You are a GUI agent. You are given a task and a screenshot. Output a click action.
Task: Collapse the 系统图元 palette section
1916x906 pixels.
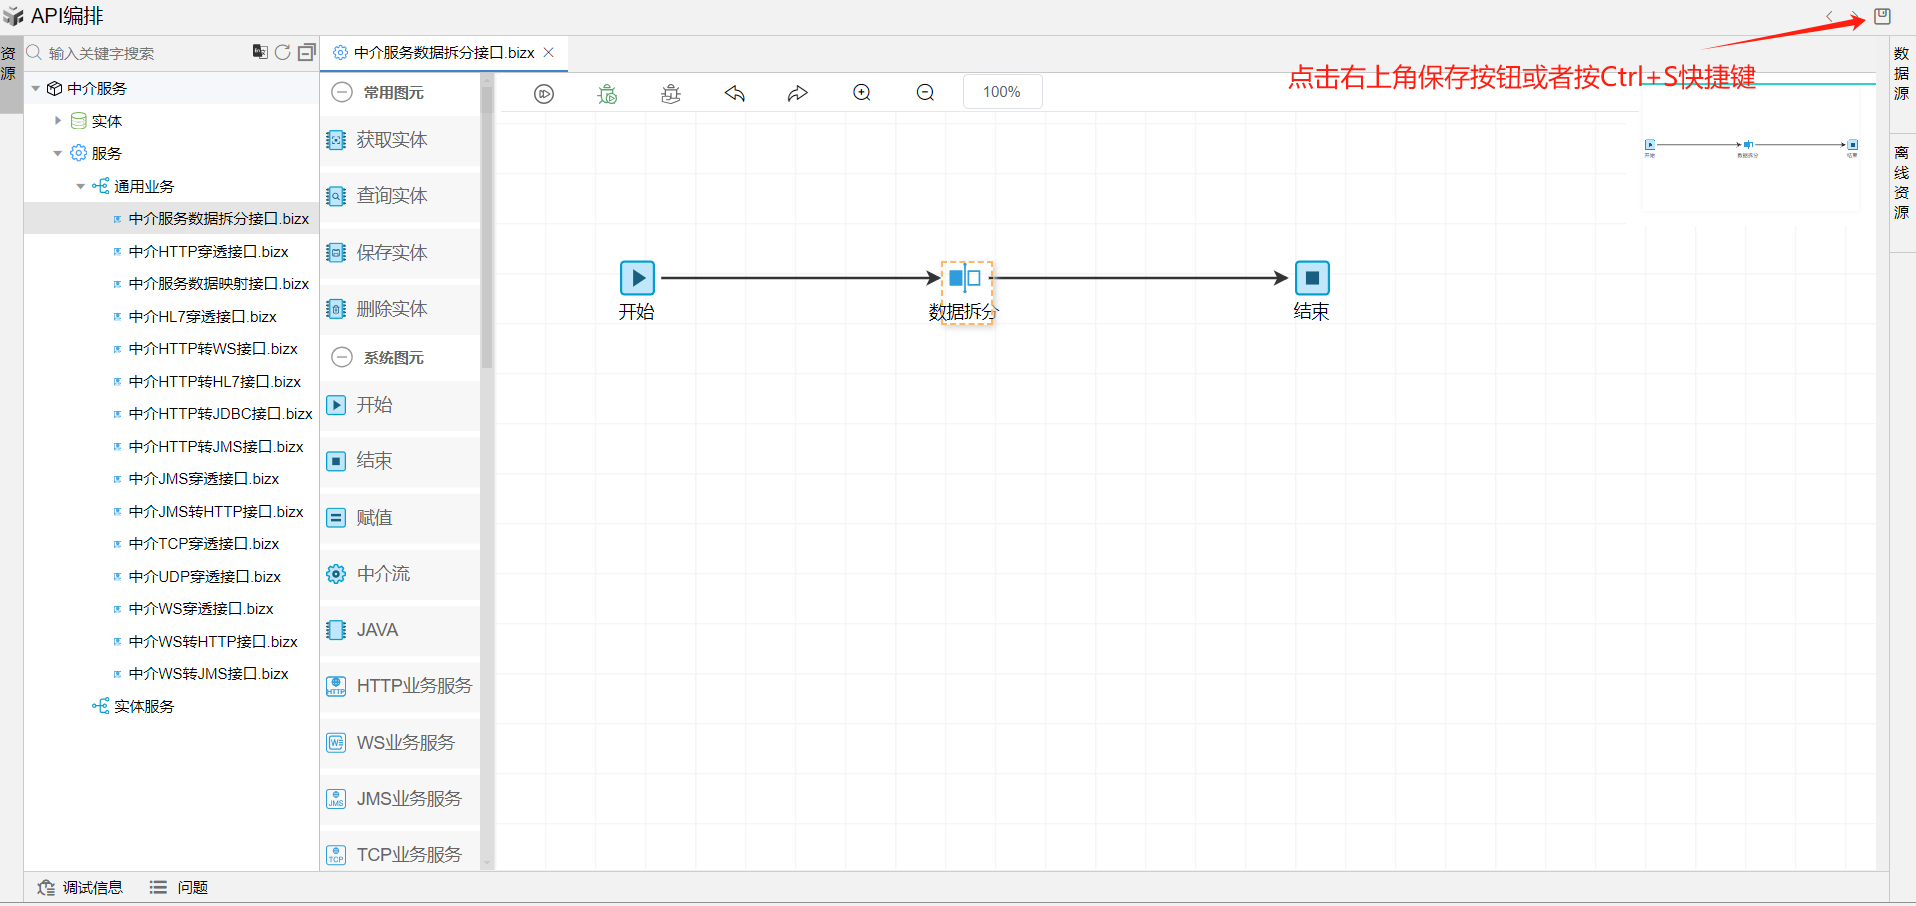pyautogui.click(x=342, y=357)
